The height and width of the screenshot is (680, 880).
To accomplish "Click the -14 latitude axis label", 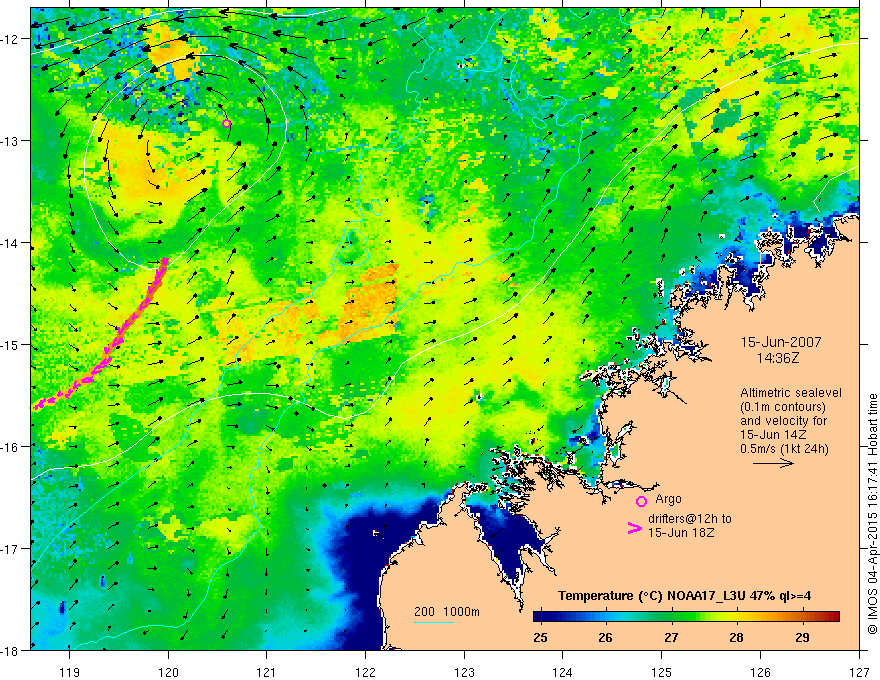I will (x=10, y=243).
